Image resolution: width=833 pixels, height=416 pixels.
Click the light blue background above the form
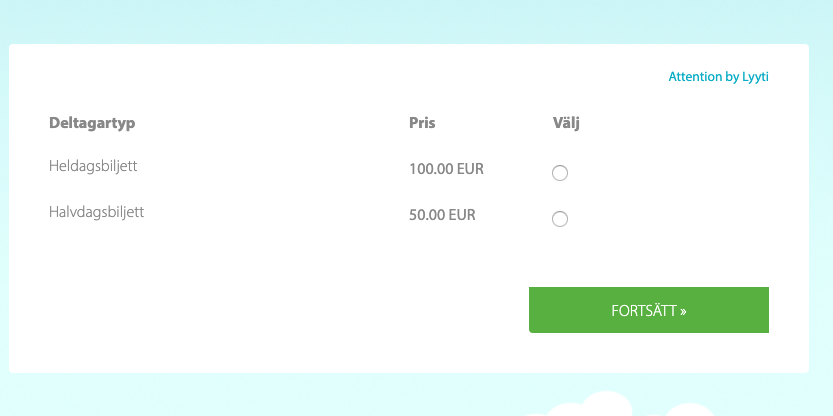click(x=400, y=20)
